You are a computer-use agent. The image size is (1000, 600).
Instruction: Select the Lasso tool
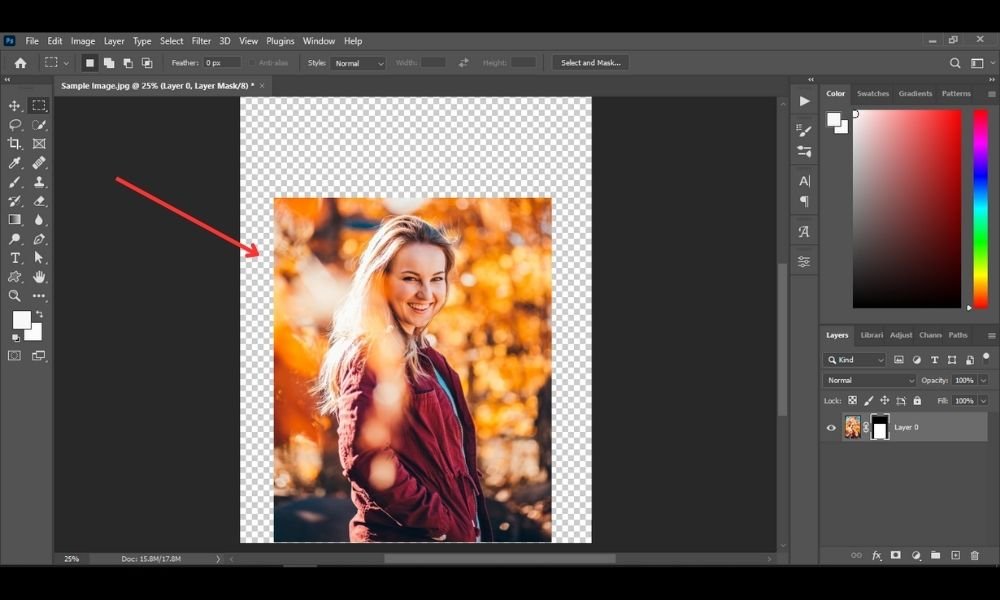tap(14, 124)
